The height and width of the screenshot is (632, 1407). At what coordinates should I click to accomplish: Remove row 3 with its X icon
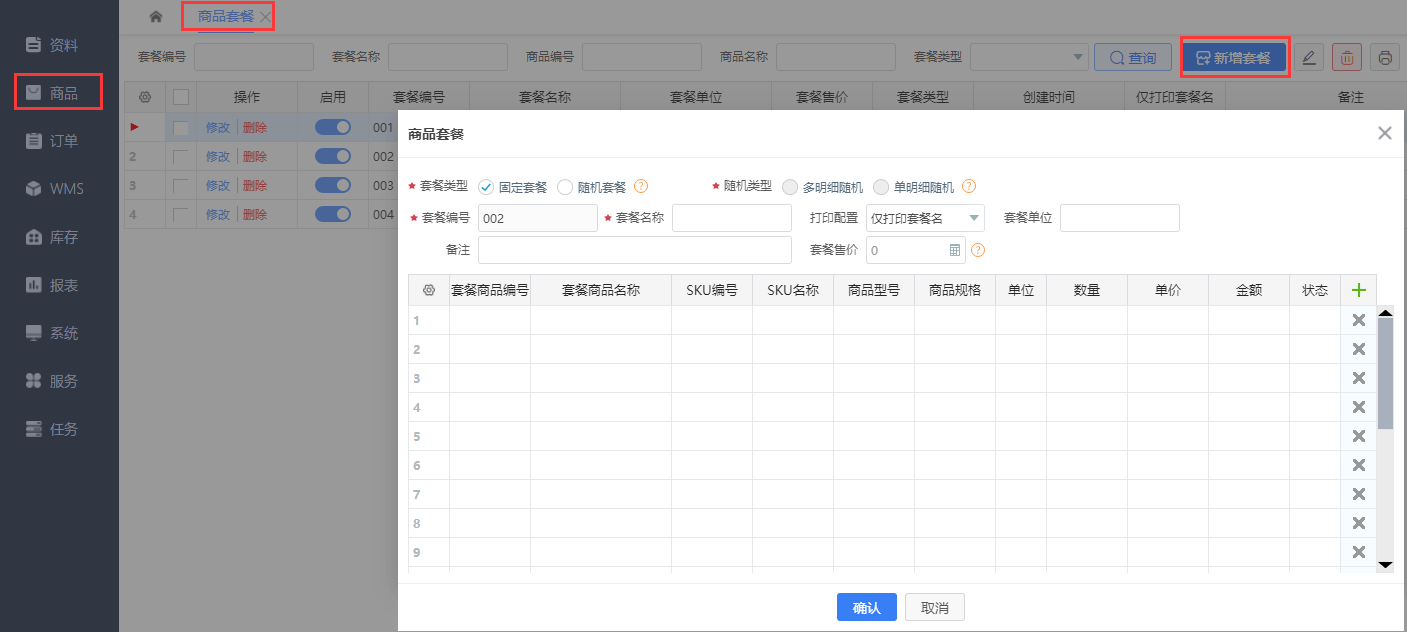1358,378
